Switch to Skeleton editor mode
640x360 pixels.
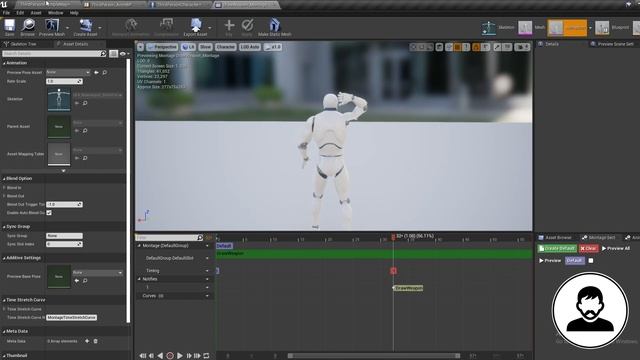[498, 28]
